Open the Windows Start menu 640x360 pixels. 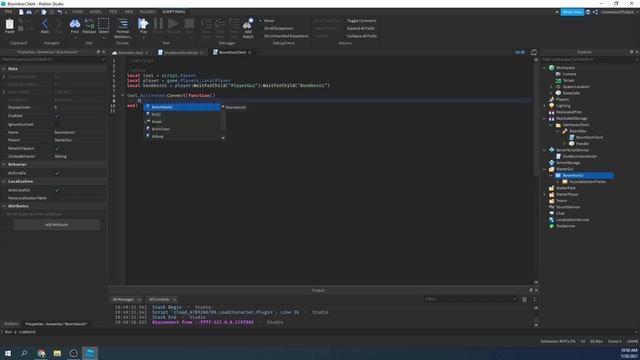[x=8, y=353]
